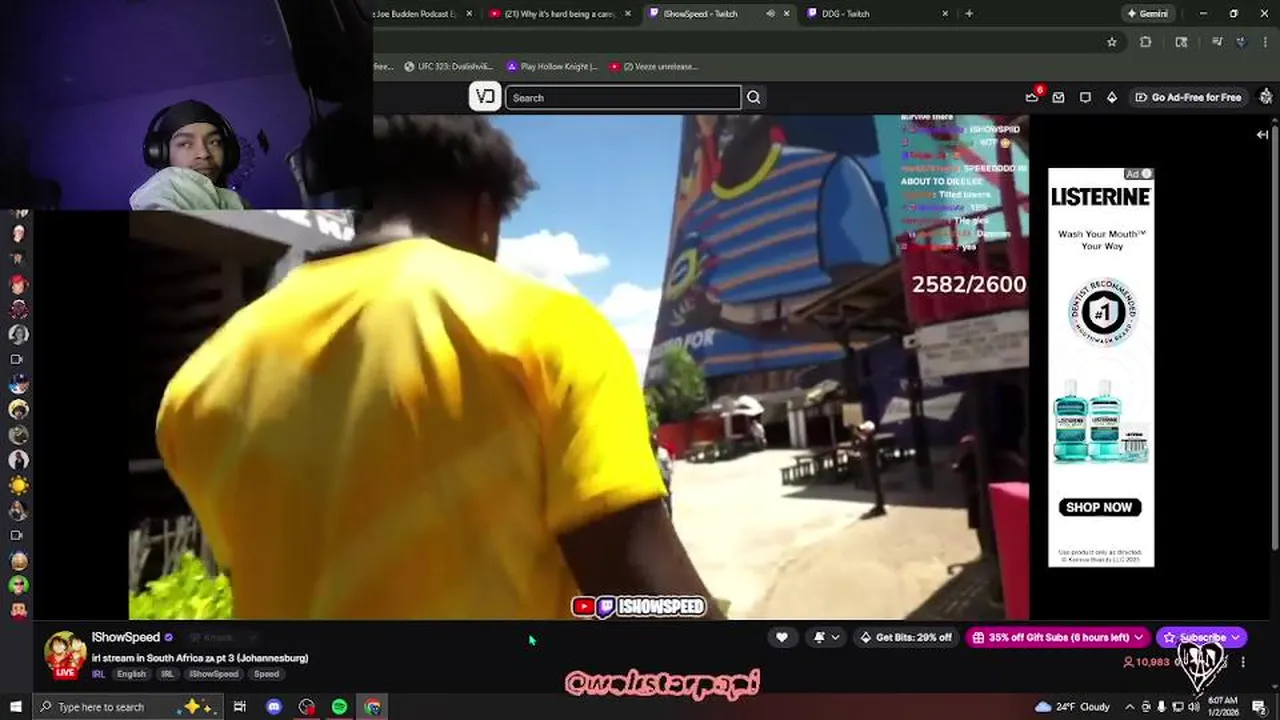The width and height of the screenshot is (1280, 720).
Task: Click the magnifier search button
Action: [x=754, y=98]
